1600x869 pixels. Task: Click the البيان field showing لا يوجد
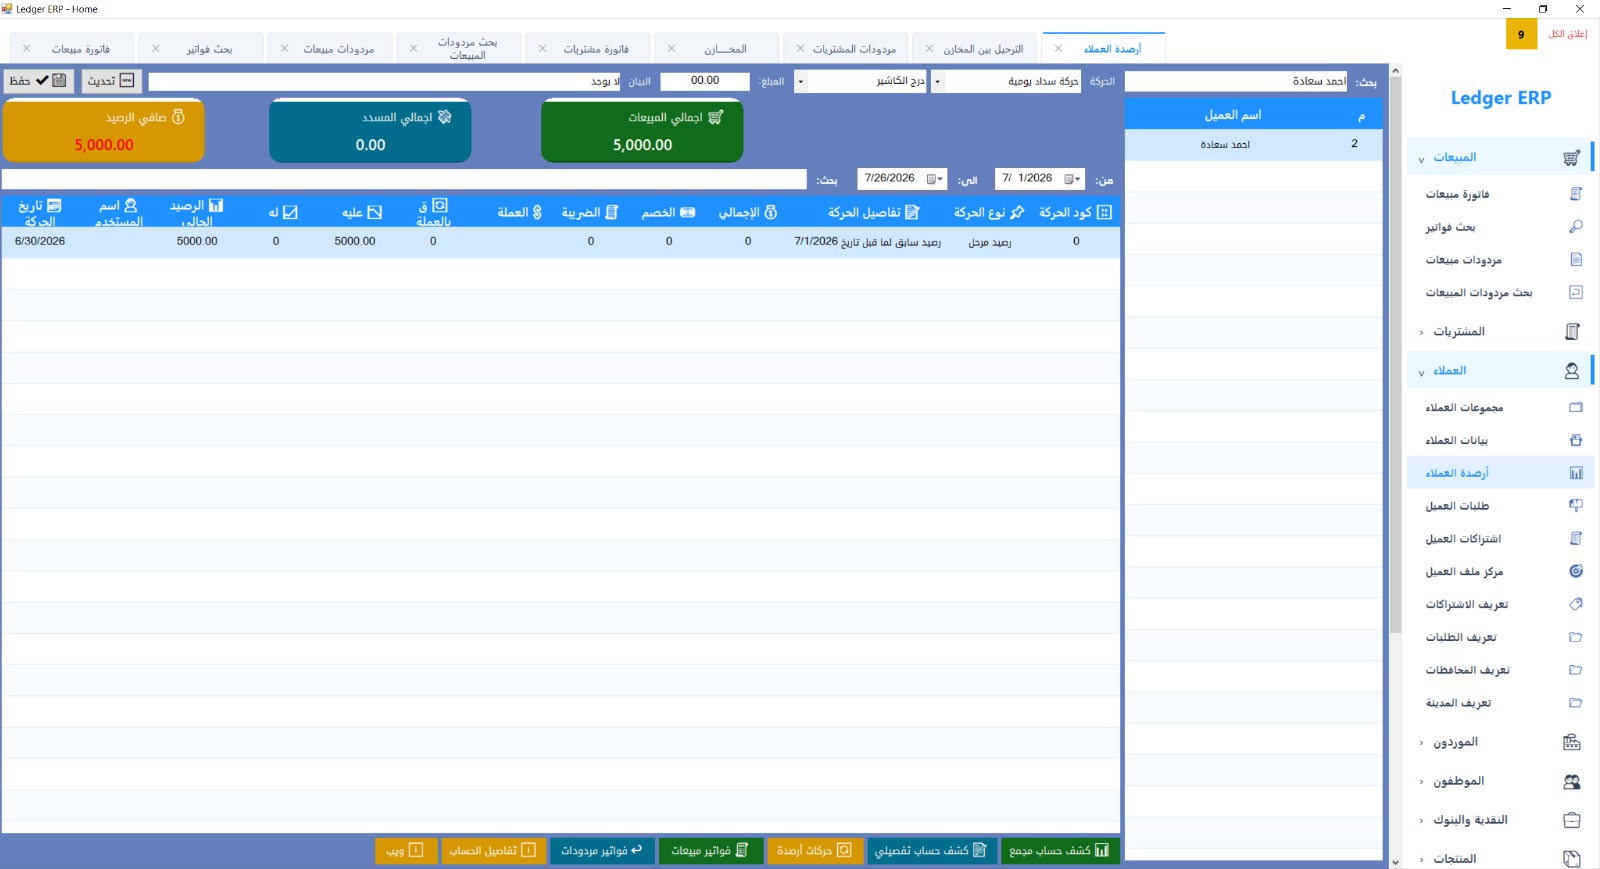coord(385,81)
